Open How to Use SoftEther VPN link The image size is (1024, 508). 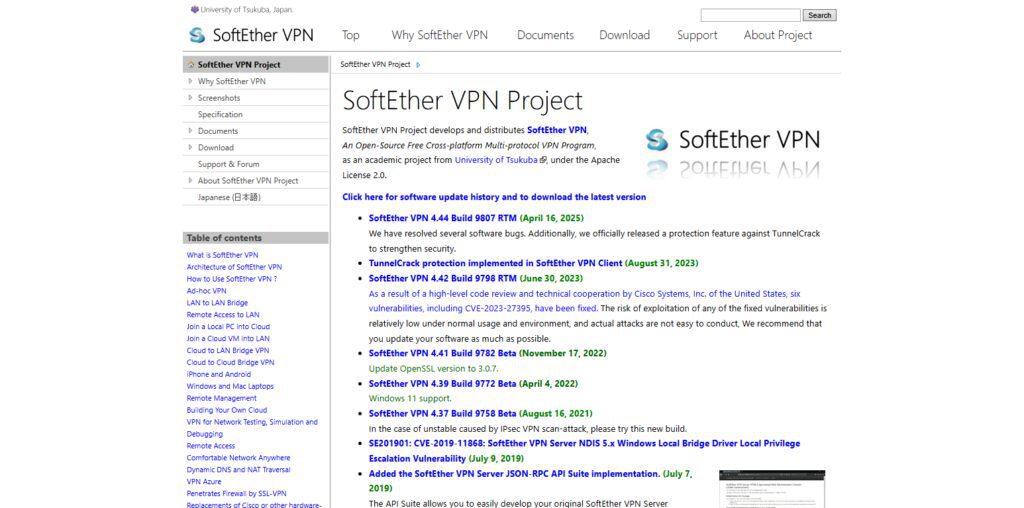click(232, 279)
